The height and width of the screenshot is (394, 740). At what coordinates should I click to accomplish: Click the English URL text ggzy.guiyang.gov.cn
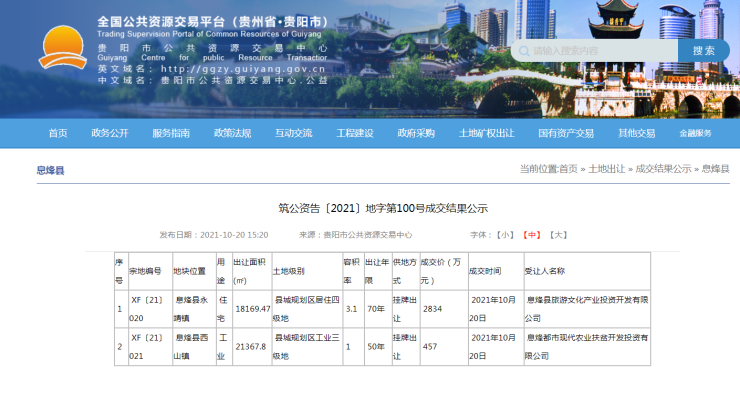point(243,69)
